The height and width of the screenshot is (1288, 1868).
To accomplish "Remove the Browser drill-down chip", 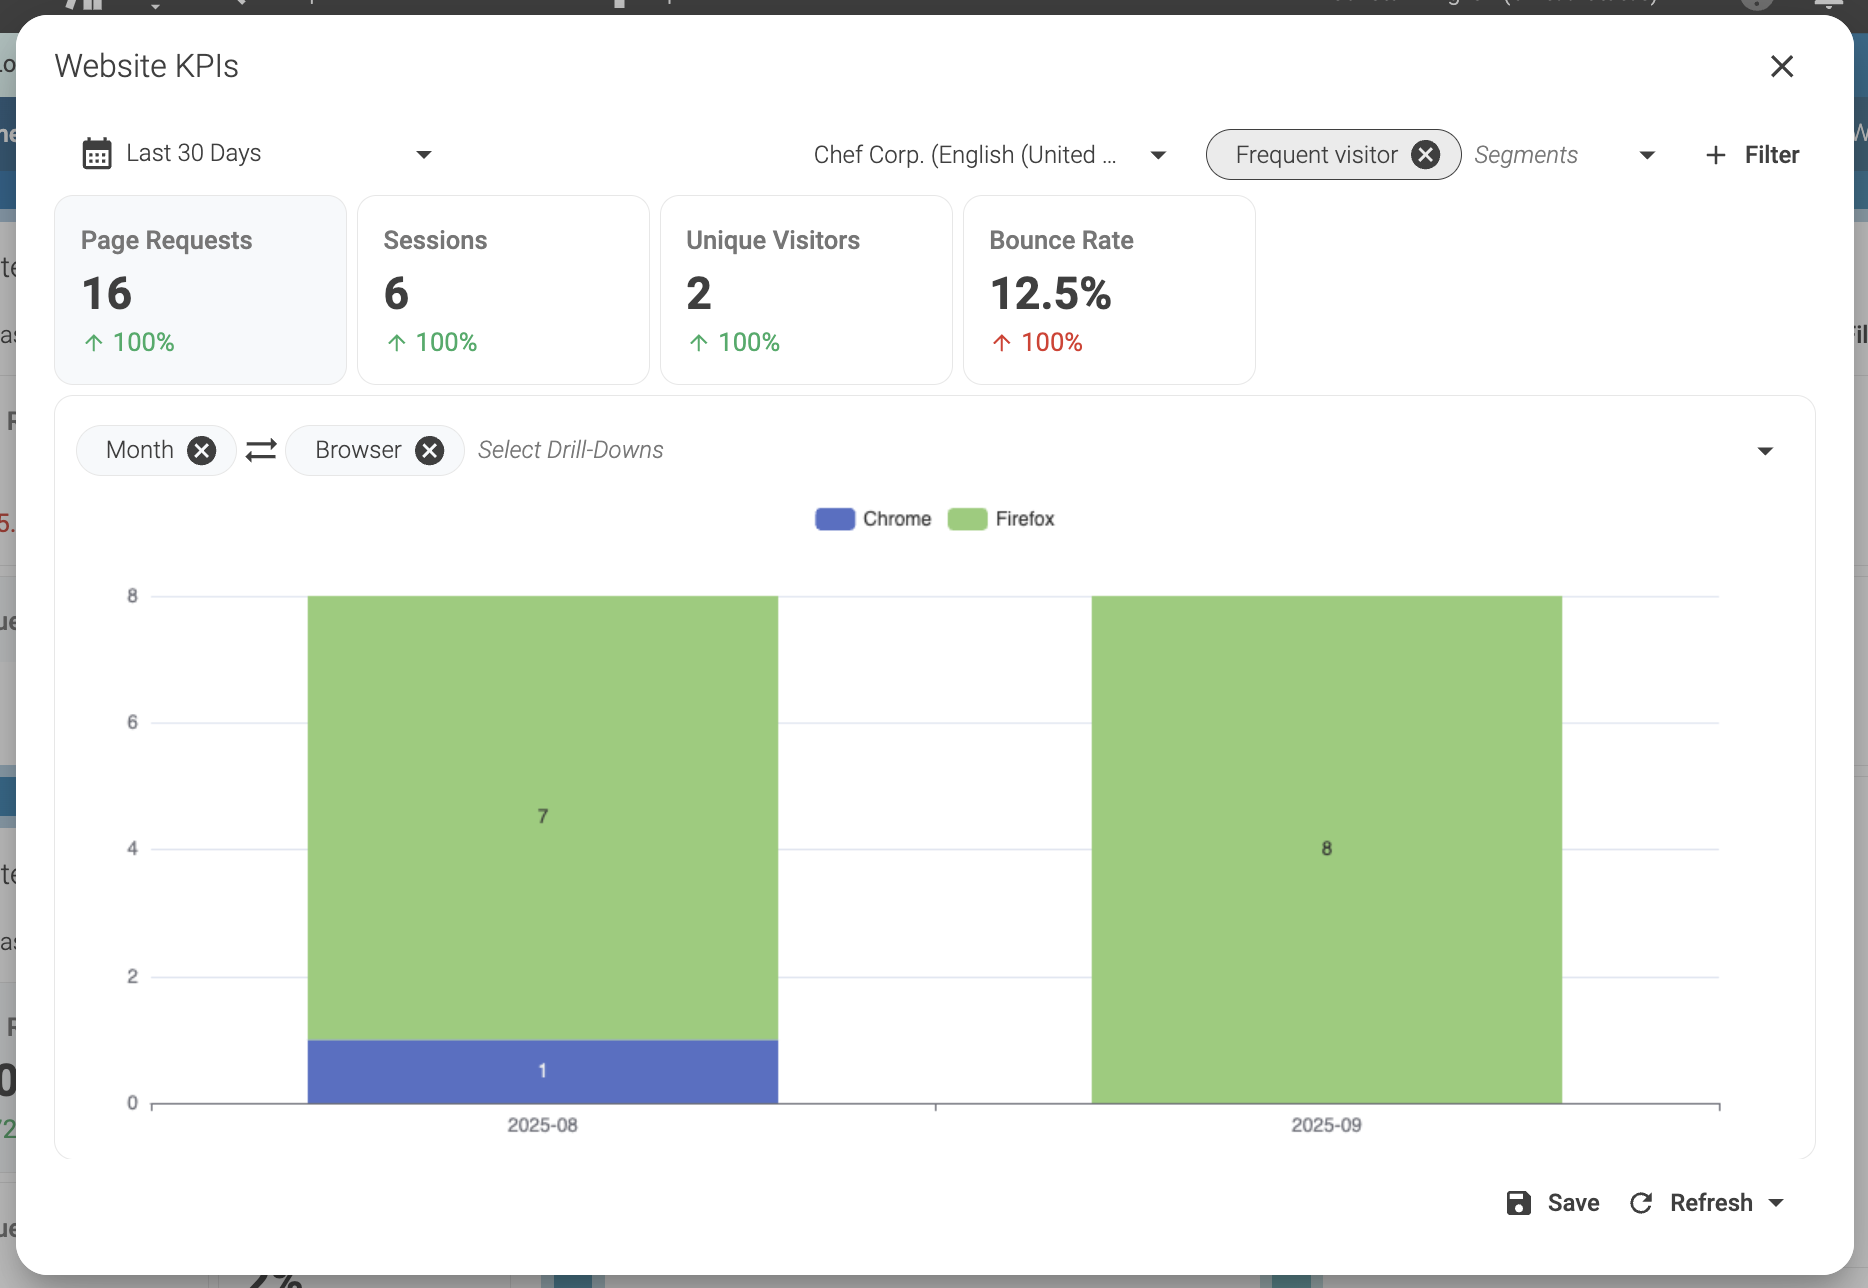I will 430,450.
